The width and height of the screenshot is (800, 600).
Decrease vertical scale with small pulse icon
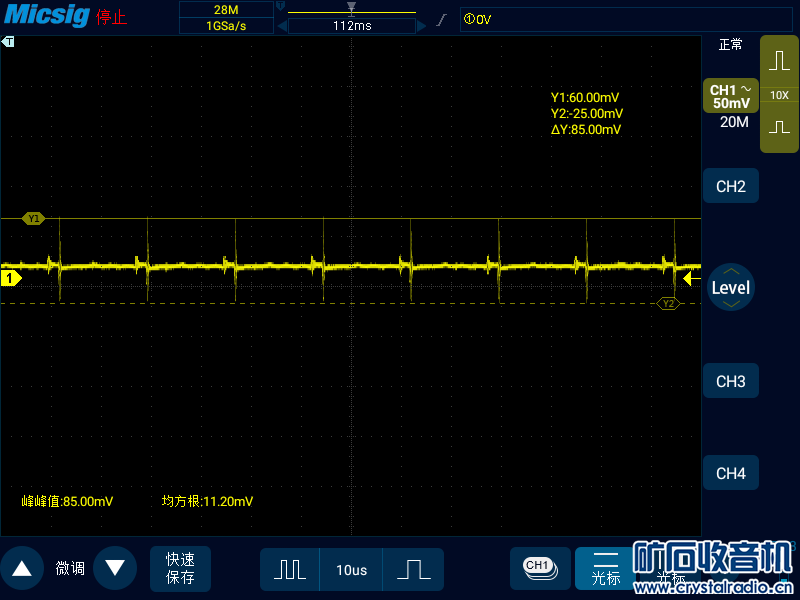click(x=779, y=127)
